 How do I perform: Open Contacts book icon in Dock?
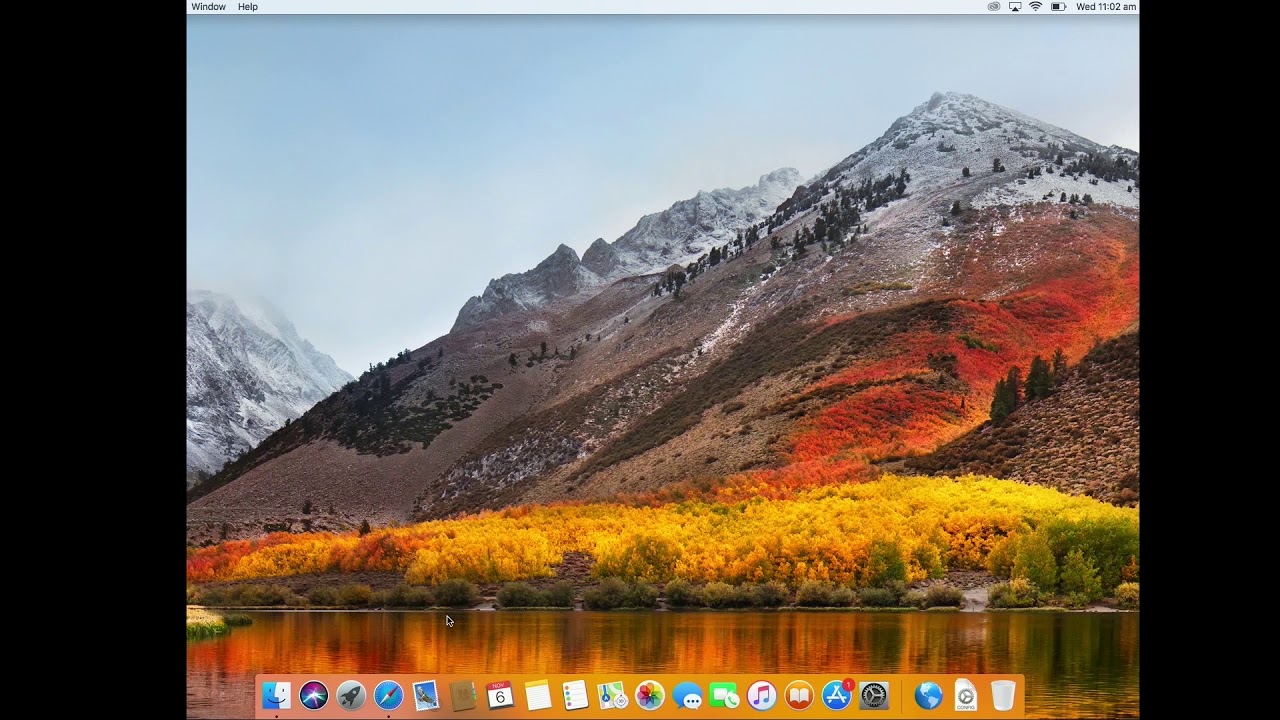click(x=463, y=695)
